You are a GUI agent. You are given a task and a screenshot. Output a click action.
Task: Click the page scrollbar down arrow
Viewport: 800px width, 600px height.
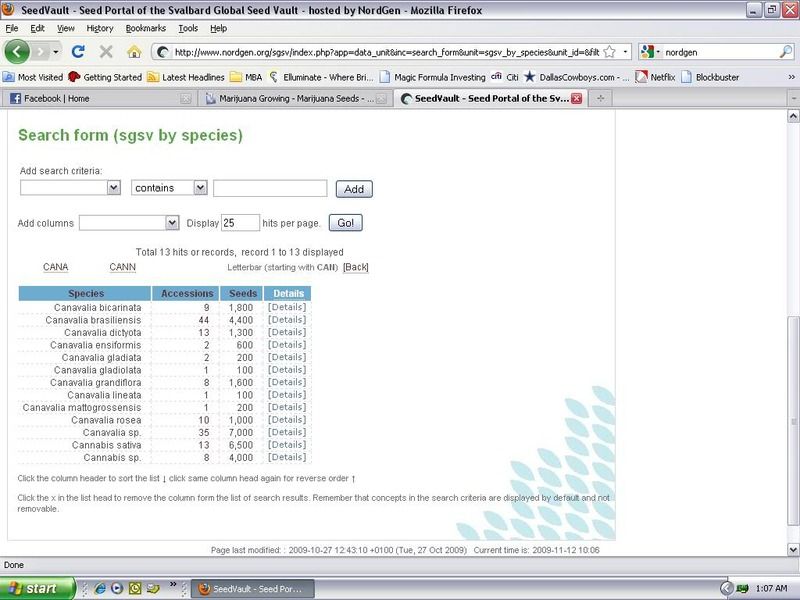pos(793,549)
